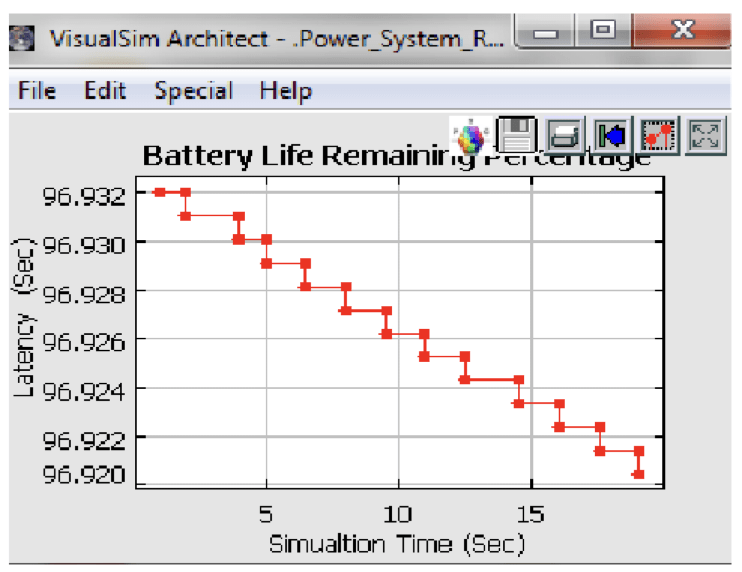Close the VisualSim Architect window
Screen dimensions: 742x572
point(683,33)
